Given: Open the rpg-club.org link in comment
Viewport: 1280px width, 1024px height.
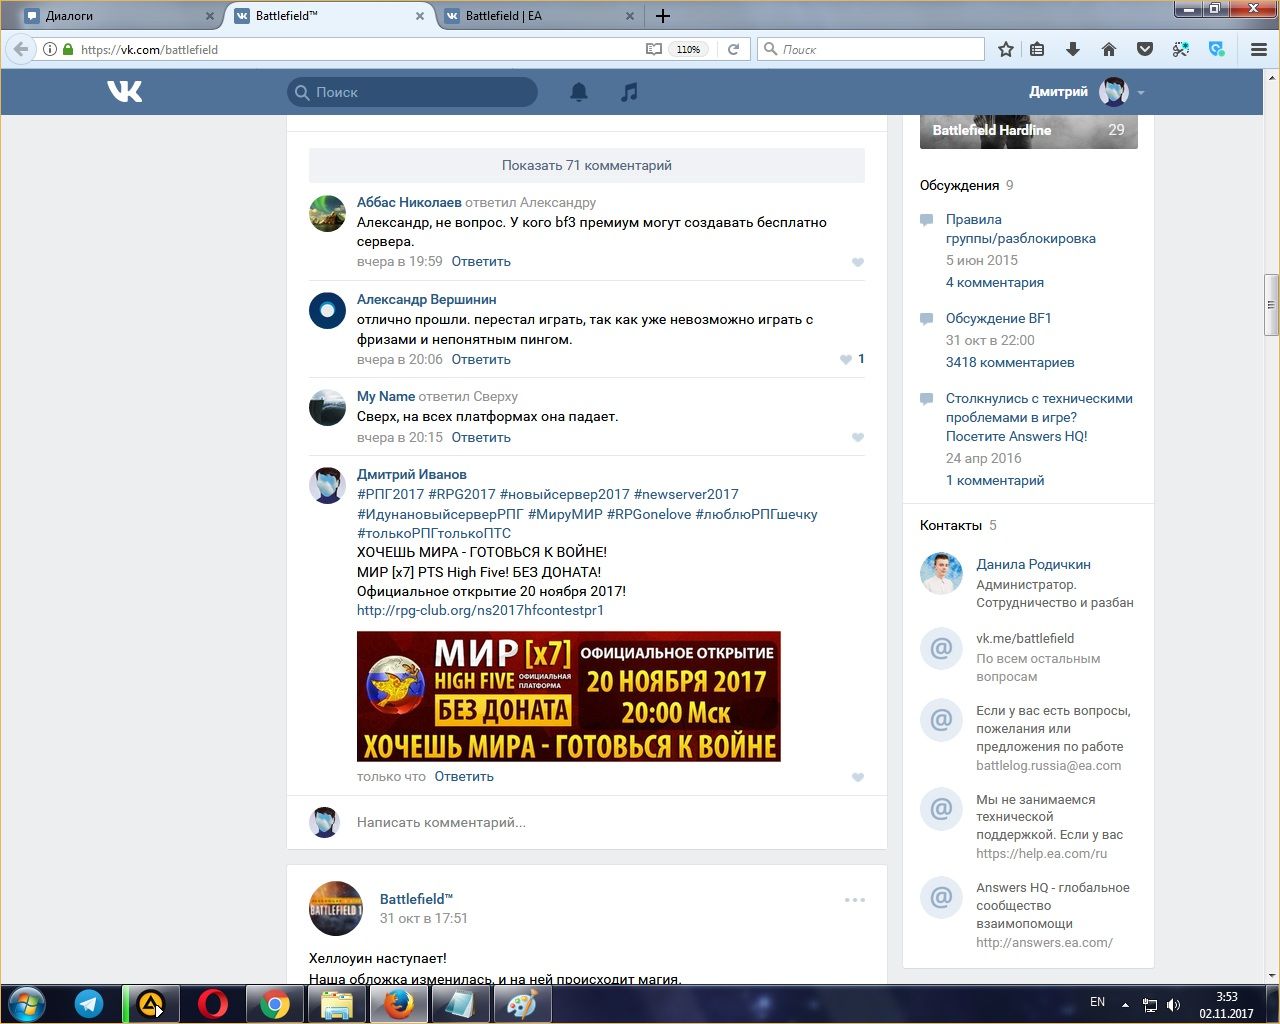Looking at the screenshot, I should tap(480, 610).
